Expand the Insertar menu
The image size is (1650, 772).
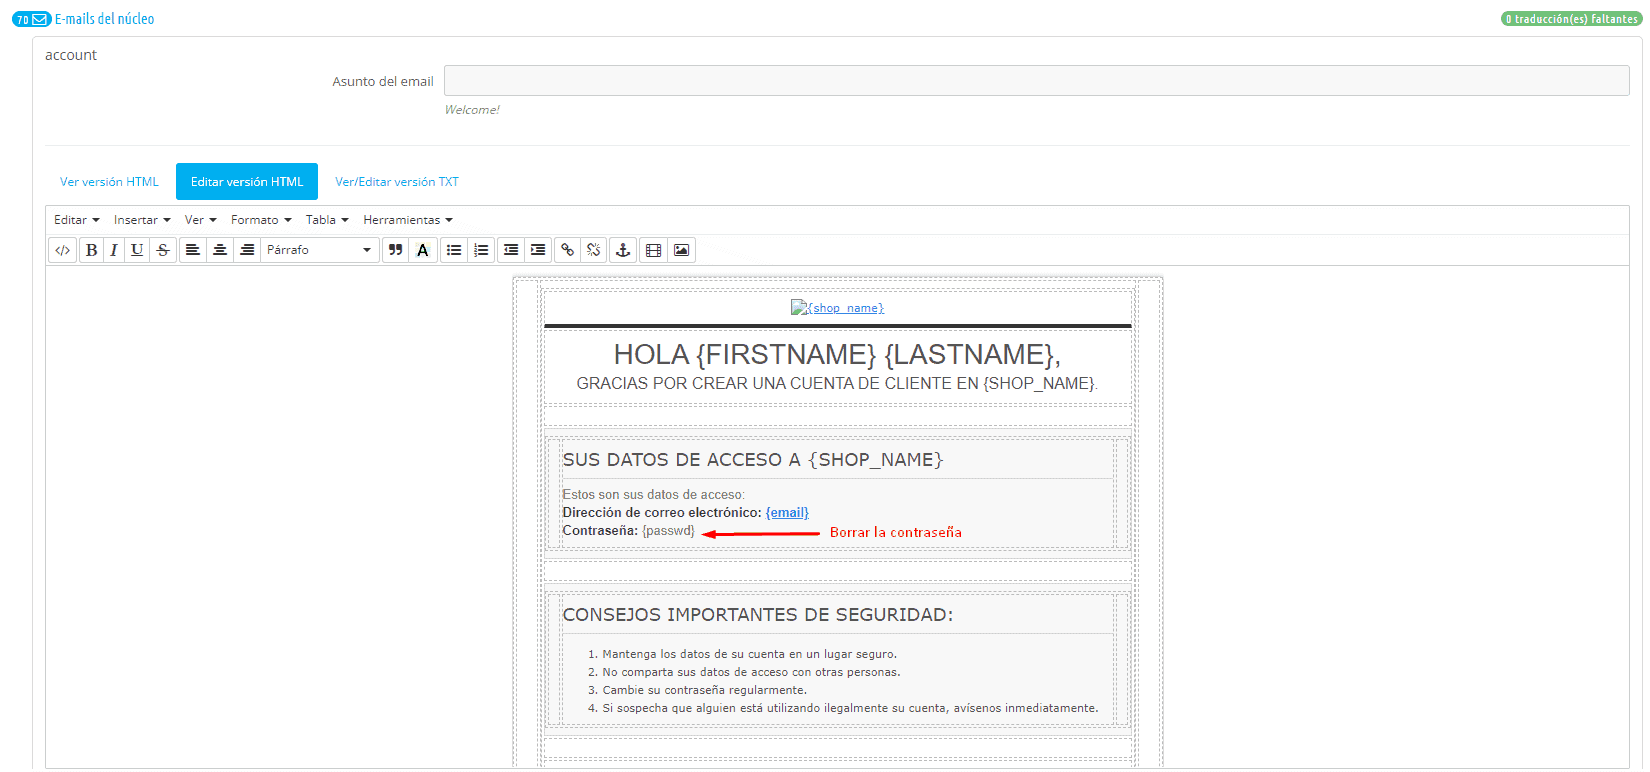point(142,220)
